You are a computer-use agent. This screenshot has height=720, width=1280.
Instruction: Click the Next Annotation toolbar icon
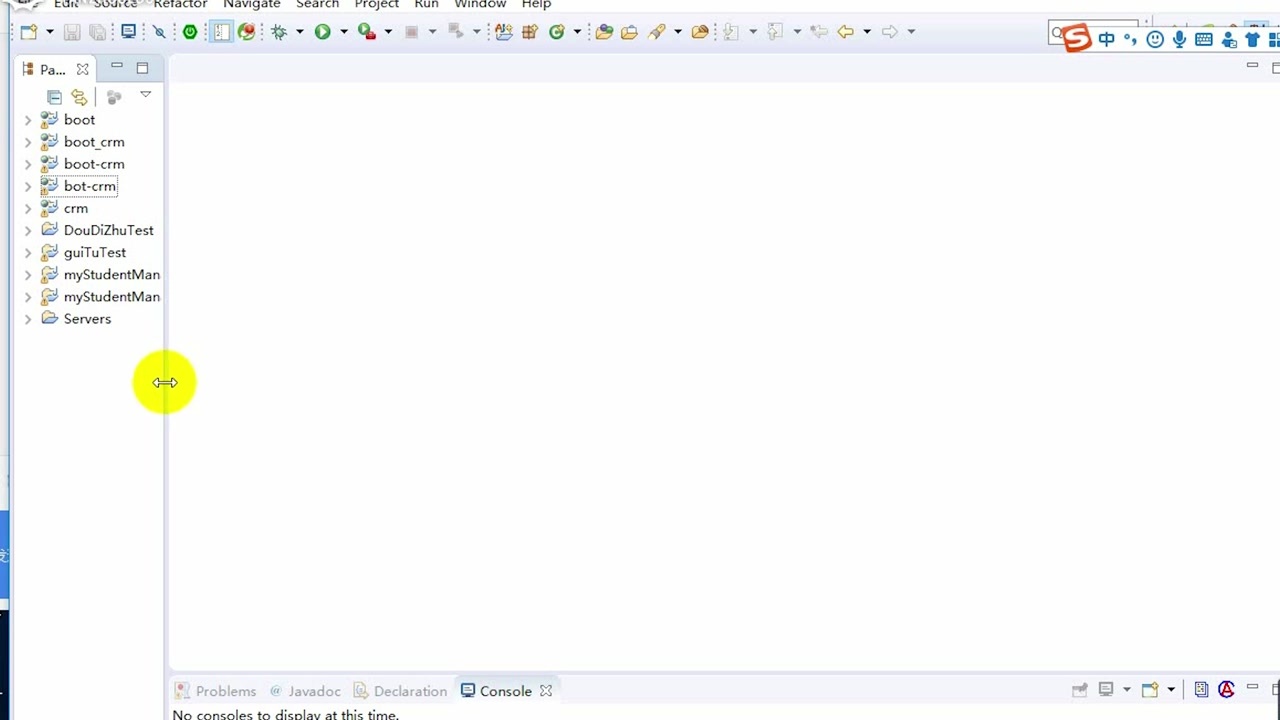click(x=731, y=32)
